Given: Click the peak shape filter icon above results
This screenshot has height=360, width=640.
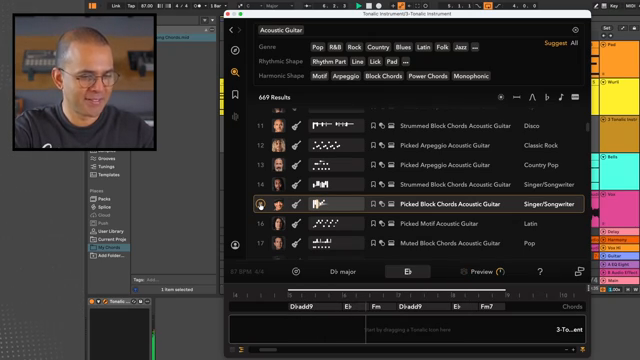Looking at the screenshot, I should [x=532, y=97].
